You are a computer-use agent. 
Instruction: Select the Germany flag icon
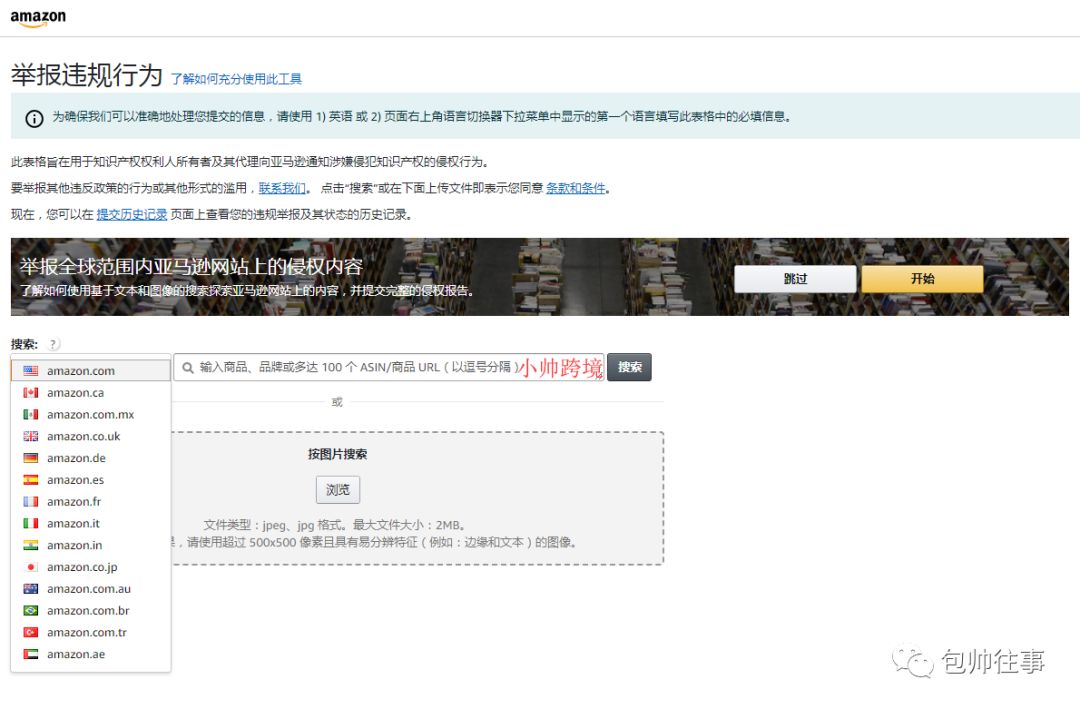point(30,458)
